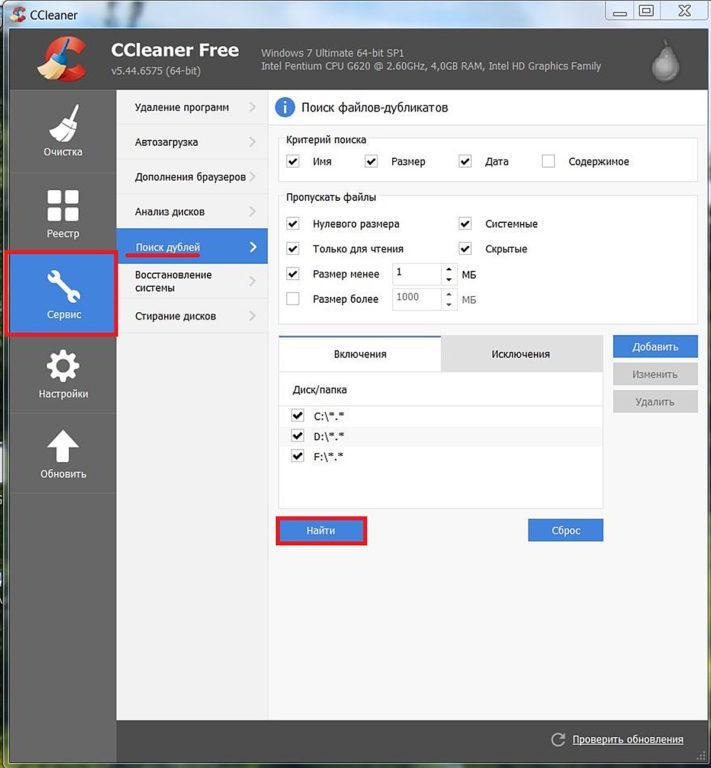Open the Дополнения браузеров menu item
The image size is (711, 768).
point(192,177)
